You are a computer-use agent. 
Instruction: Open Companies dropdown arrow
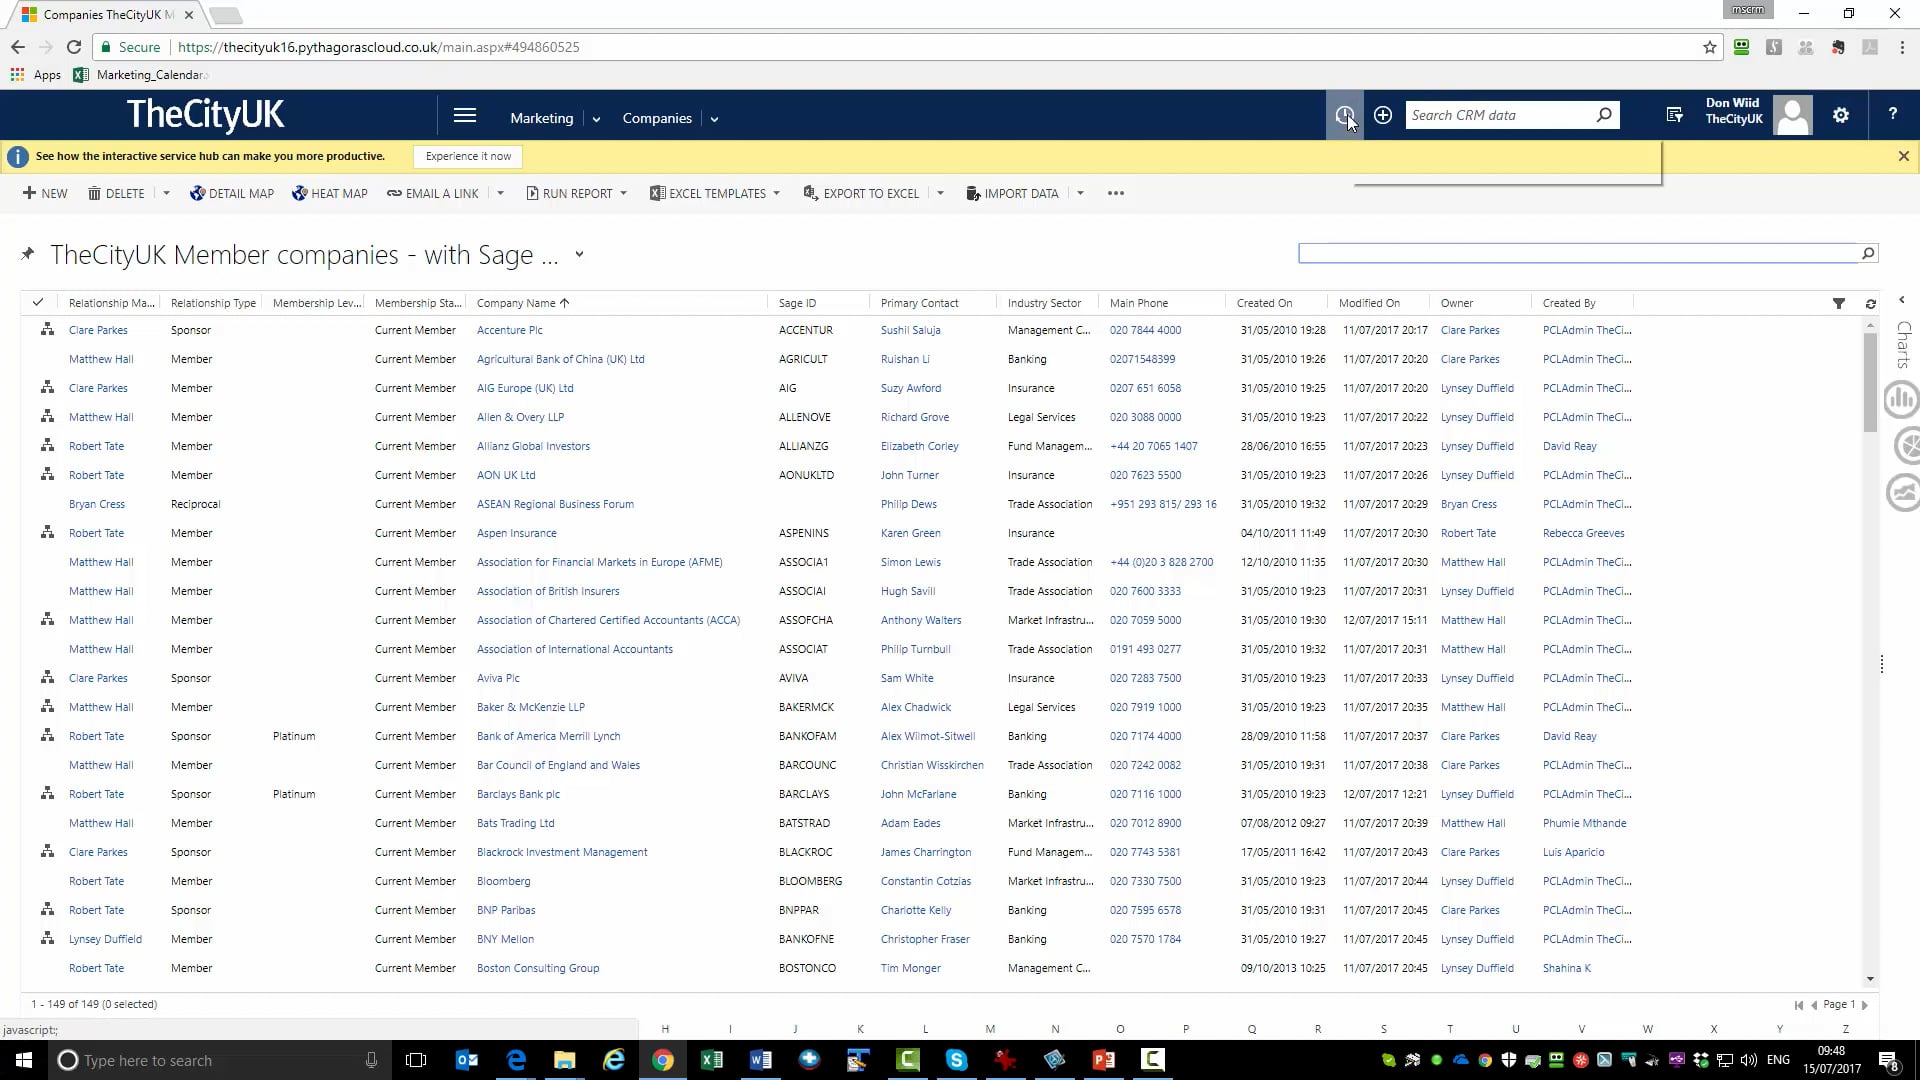coord(714,119)
